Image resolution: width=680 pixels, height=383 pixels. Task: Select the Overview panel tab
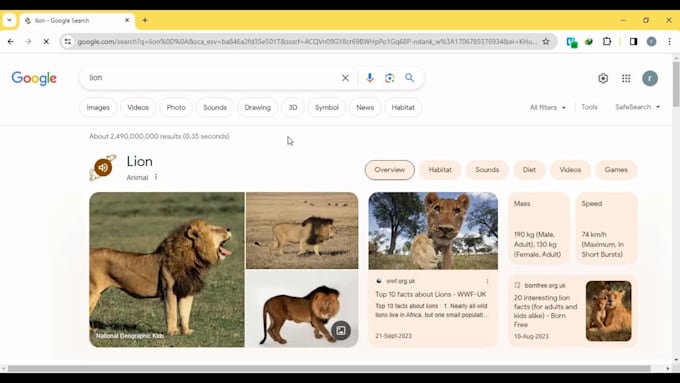[x=389, y=170]
